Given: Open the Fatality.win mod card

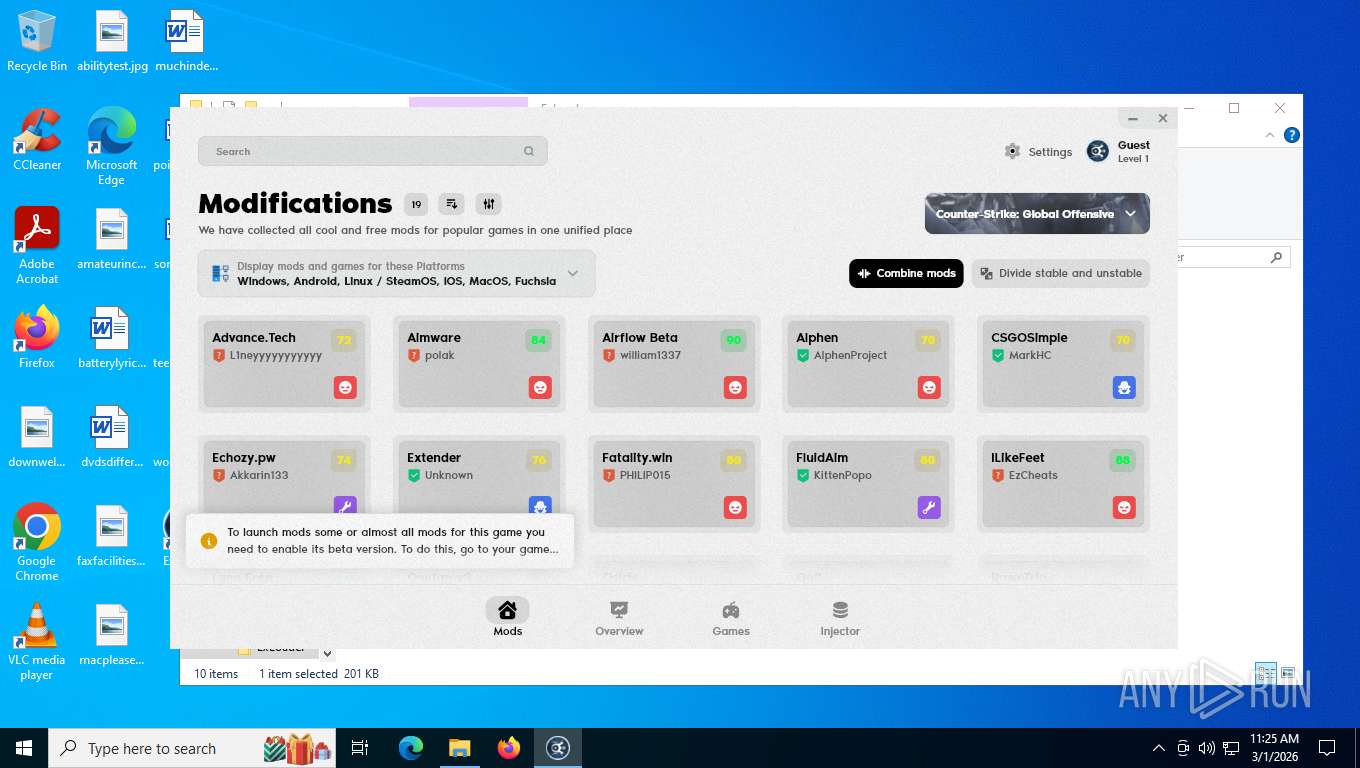Looking at the screenshot, I should [674, 484].
